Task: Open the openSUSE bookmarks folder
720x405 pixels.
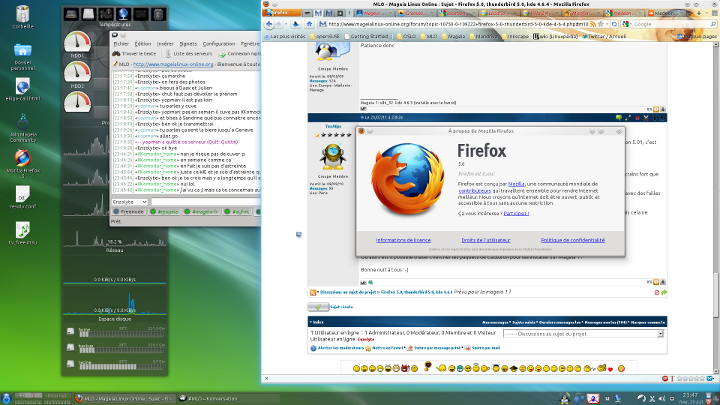Action: (x=324, y=36)
